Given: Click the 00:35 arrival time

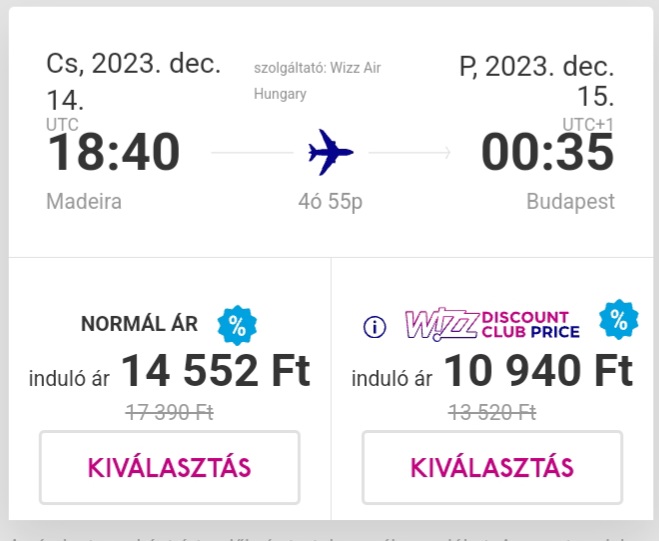Looking at the screenshot, I should tap(548, 152).
